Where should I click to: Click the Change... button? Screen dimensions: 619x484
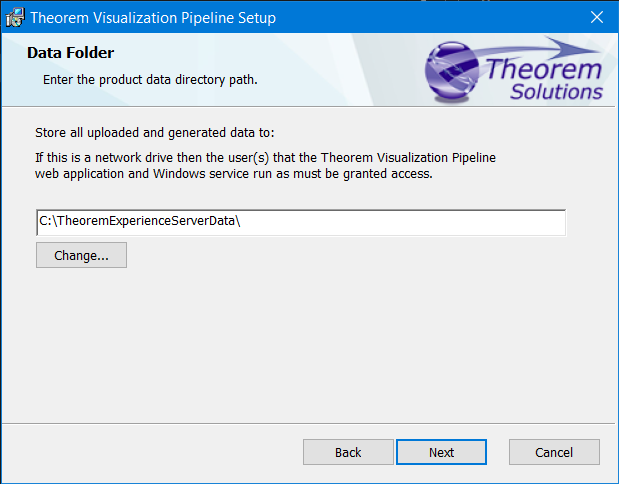point(81,255)
